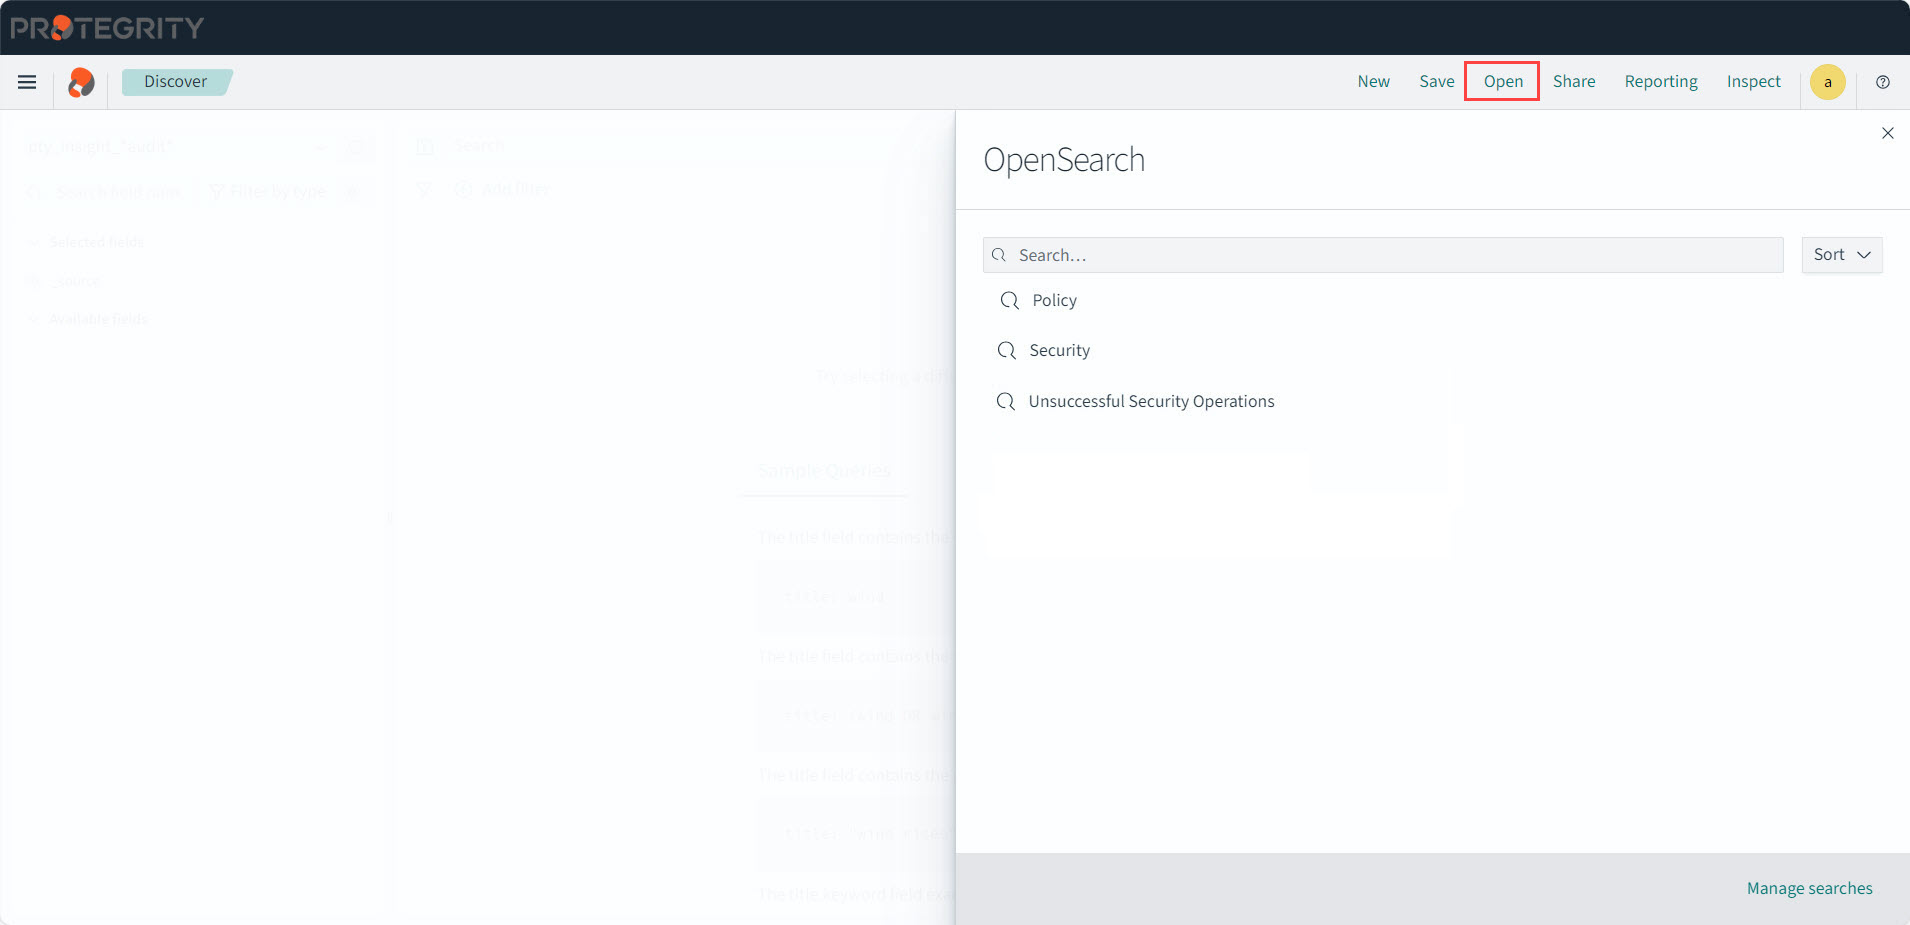Expand the Sort dropdown
The image size is (1910, 925).
1841,255
